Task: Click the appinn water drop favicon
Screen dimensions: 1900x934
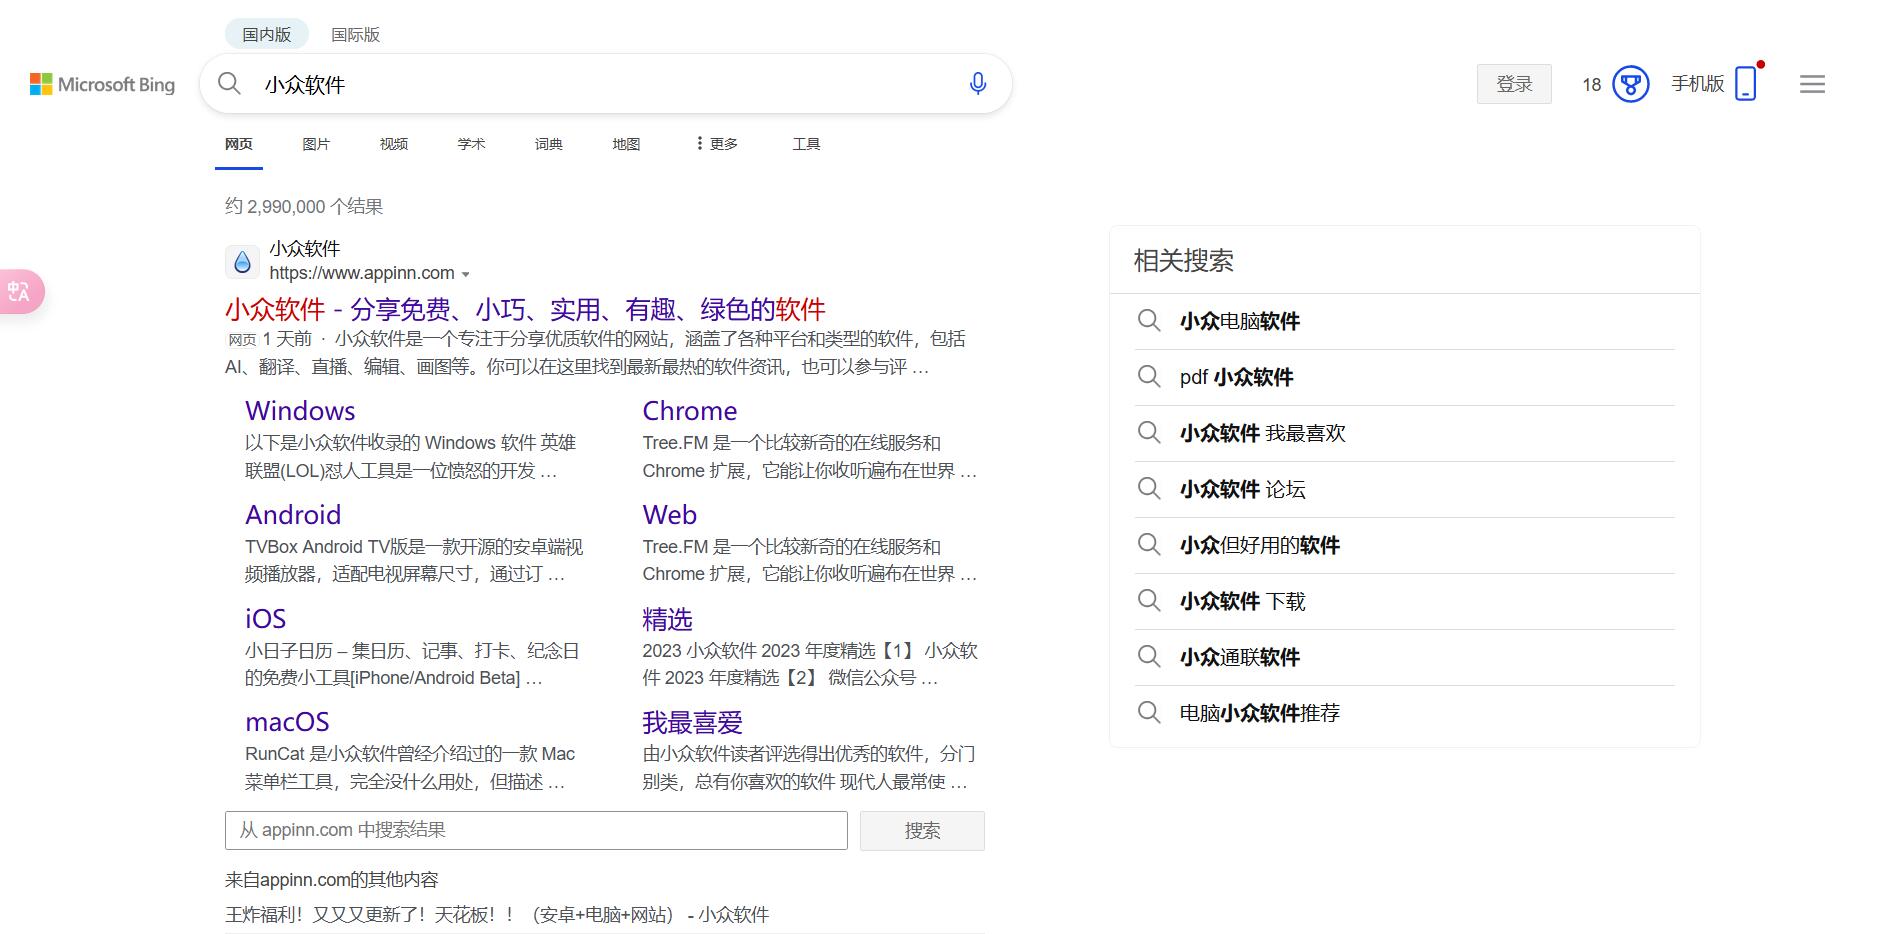Action: [x=242, y=262]
